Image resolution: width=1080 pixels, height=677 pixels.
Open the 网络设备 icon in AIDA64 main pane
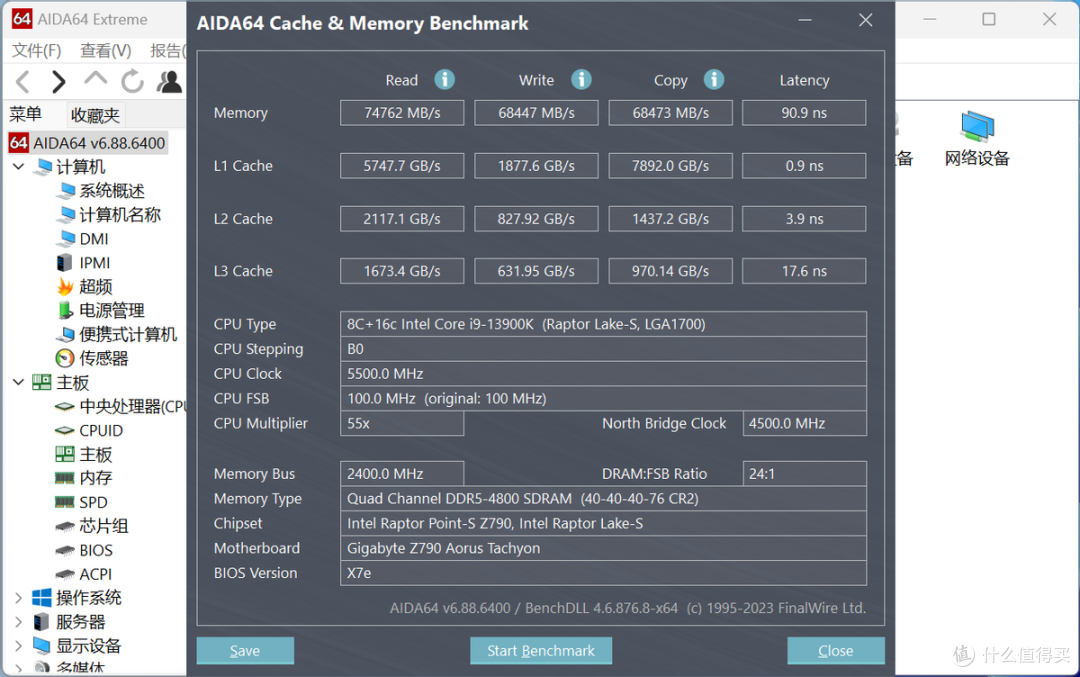977,140
